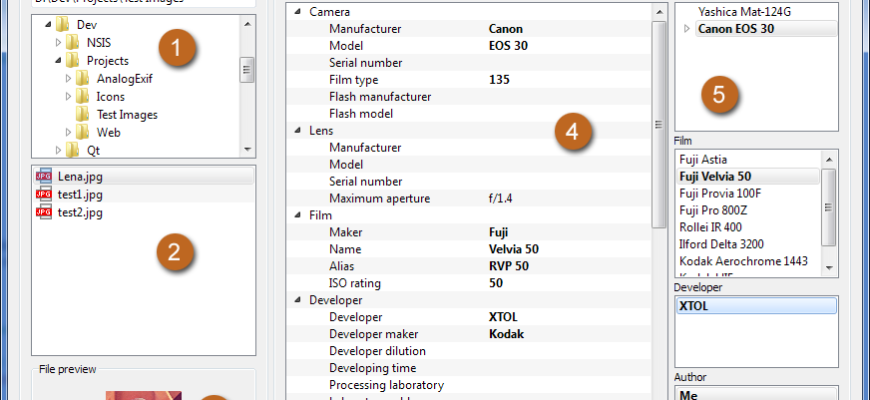870x400 pixels.
Task: Choose Fuji Velvia 50 film
Action: (x=715, y=176)
